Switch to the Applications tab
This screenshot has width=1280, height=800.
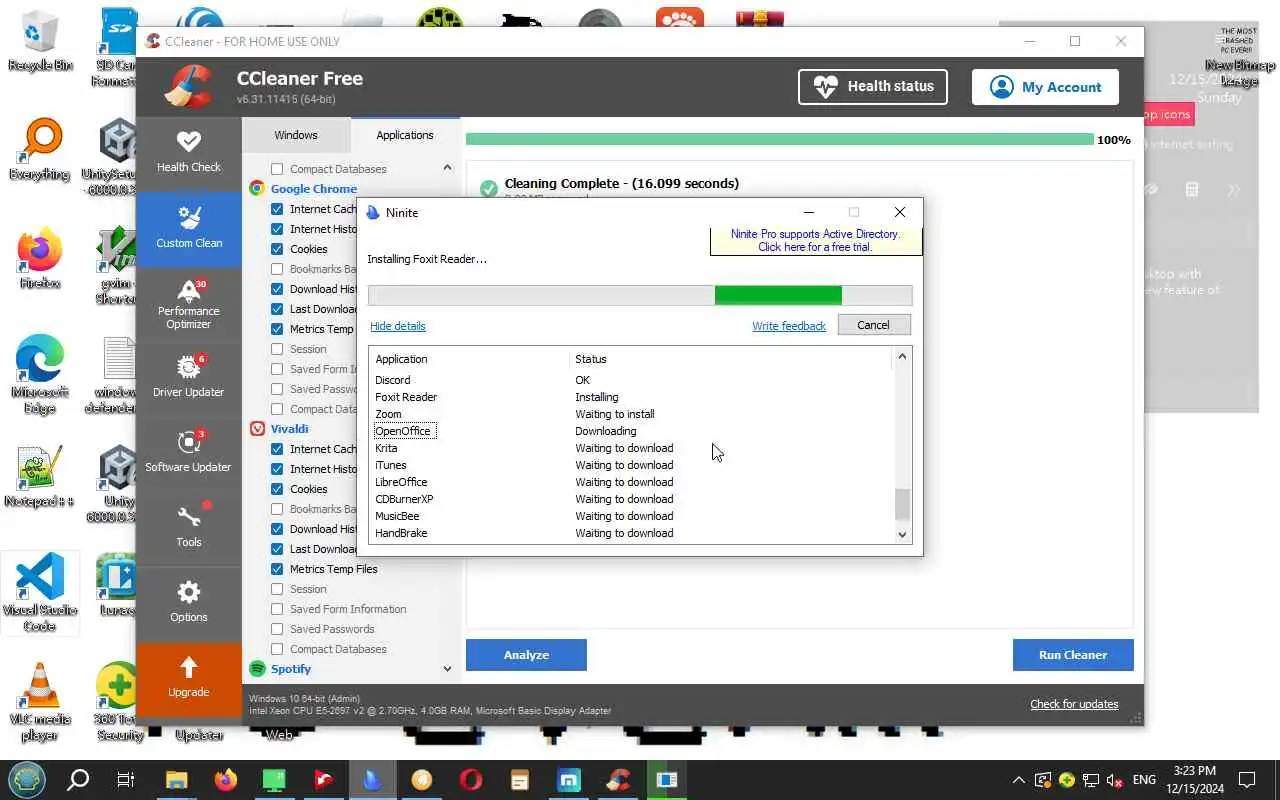[x=405, y=135]
